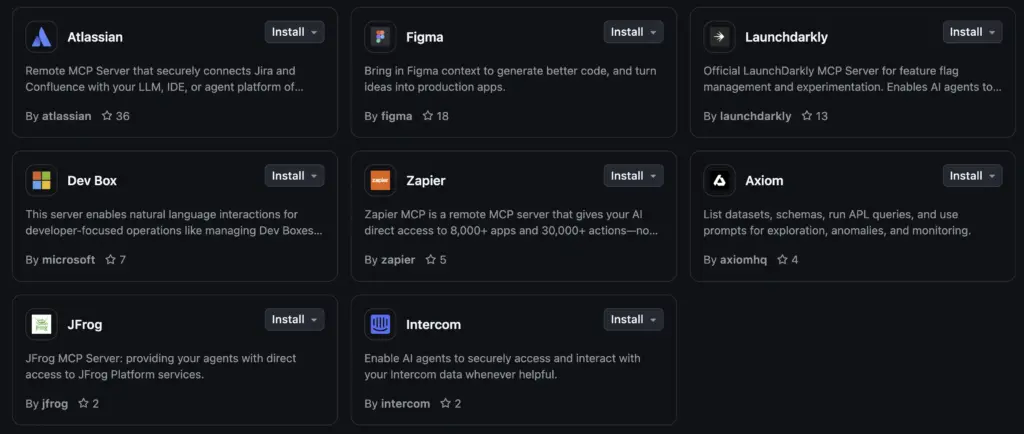Open the JFrog server title

click(84, 324)
